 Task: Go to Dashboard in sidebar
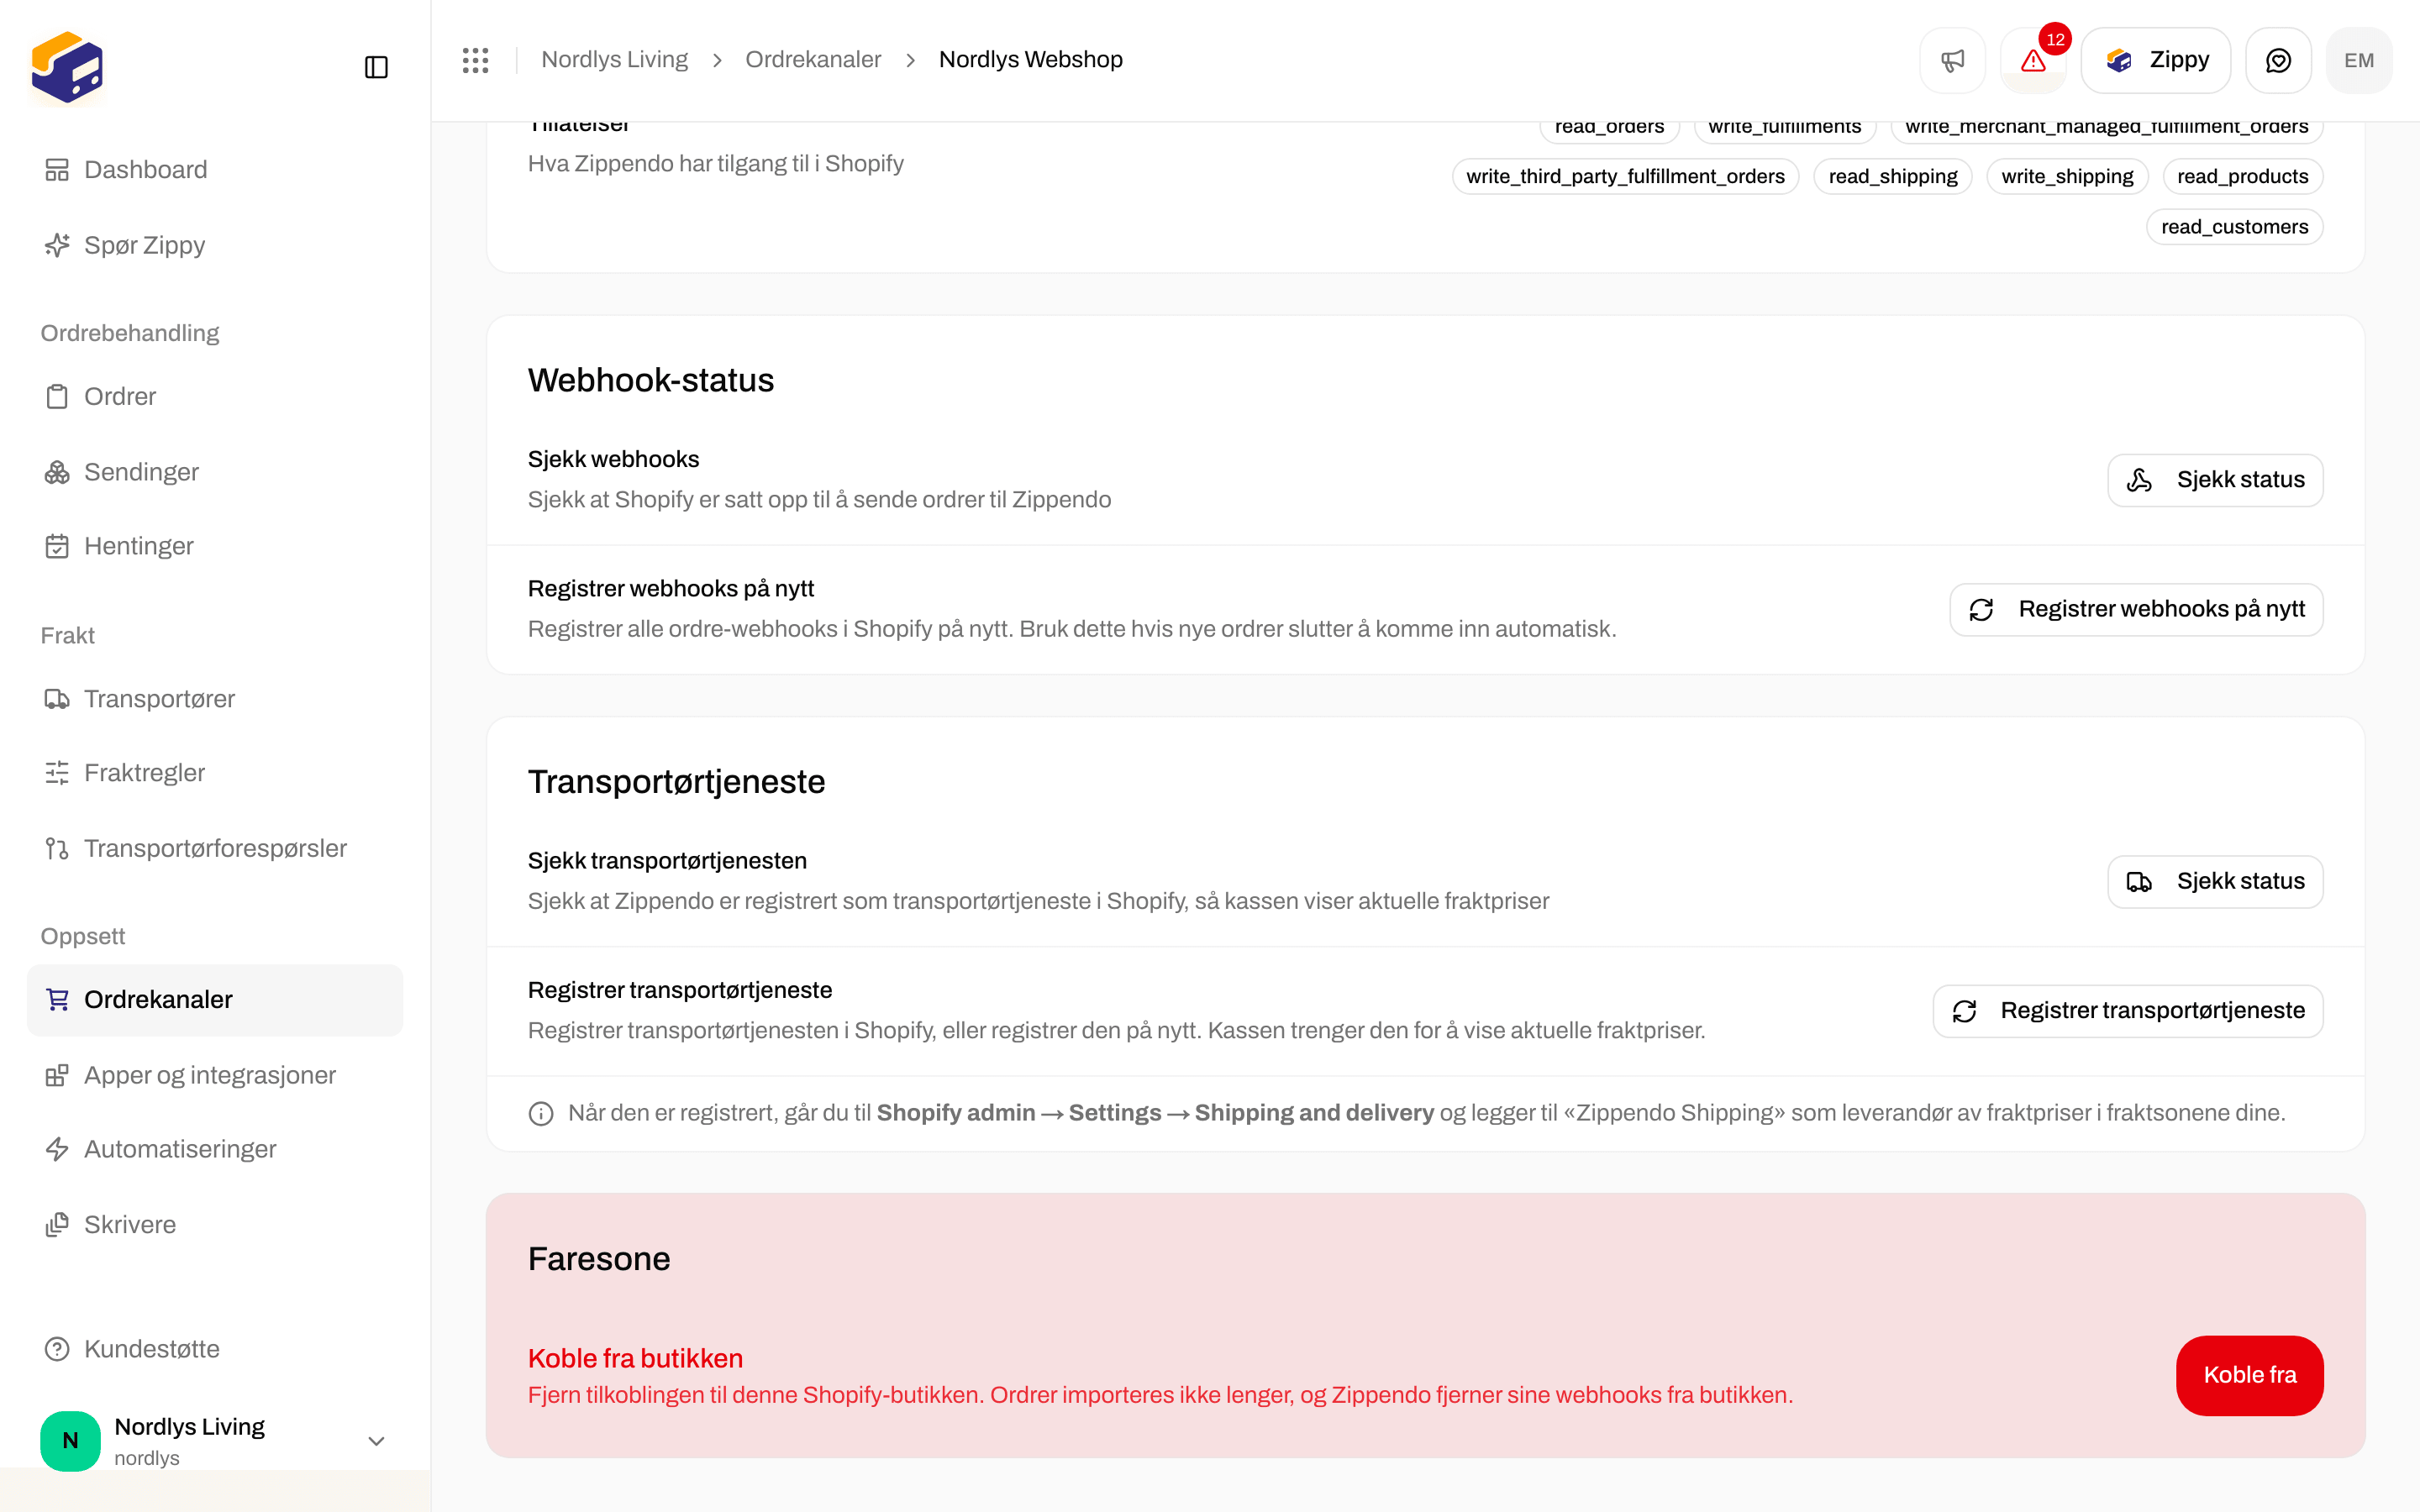pos(215,170)
